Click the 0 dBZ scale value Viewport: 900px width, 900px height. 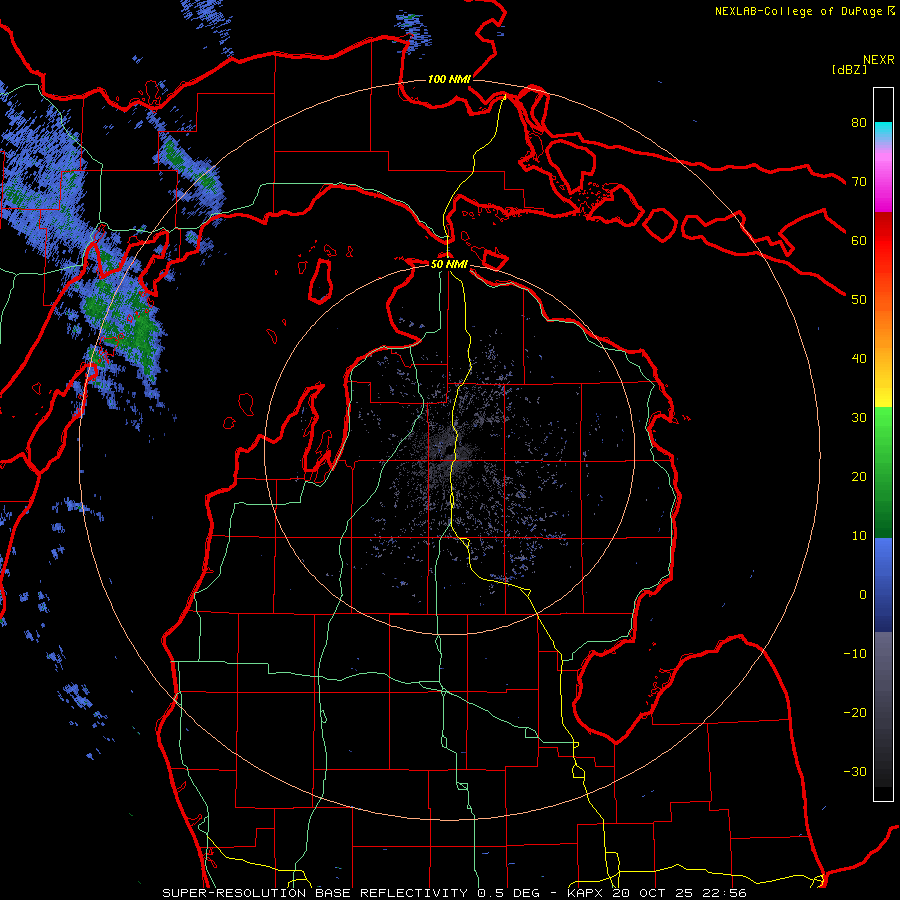point(863,595)
